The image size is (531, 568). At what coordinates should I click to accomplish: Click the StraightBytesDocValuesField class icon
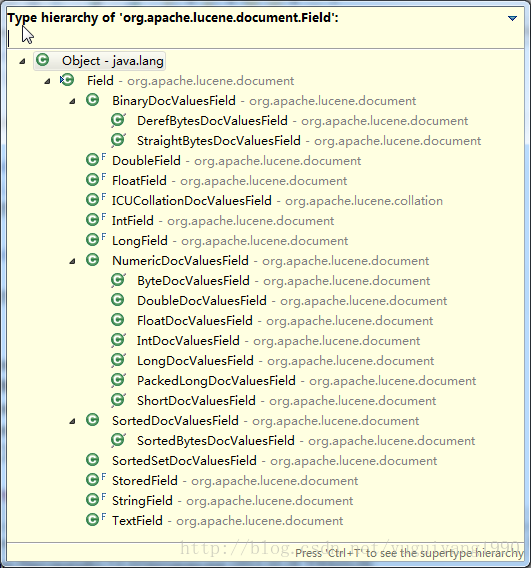(x=118, y=139)
